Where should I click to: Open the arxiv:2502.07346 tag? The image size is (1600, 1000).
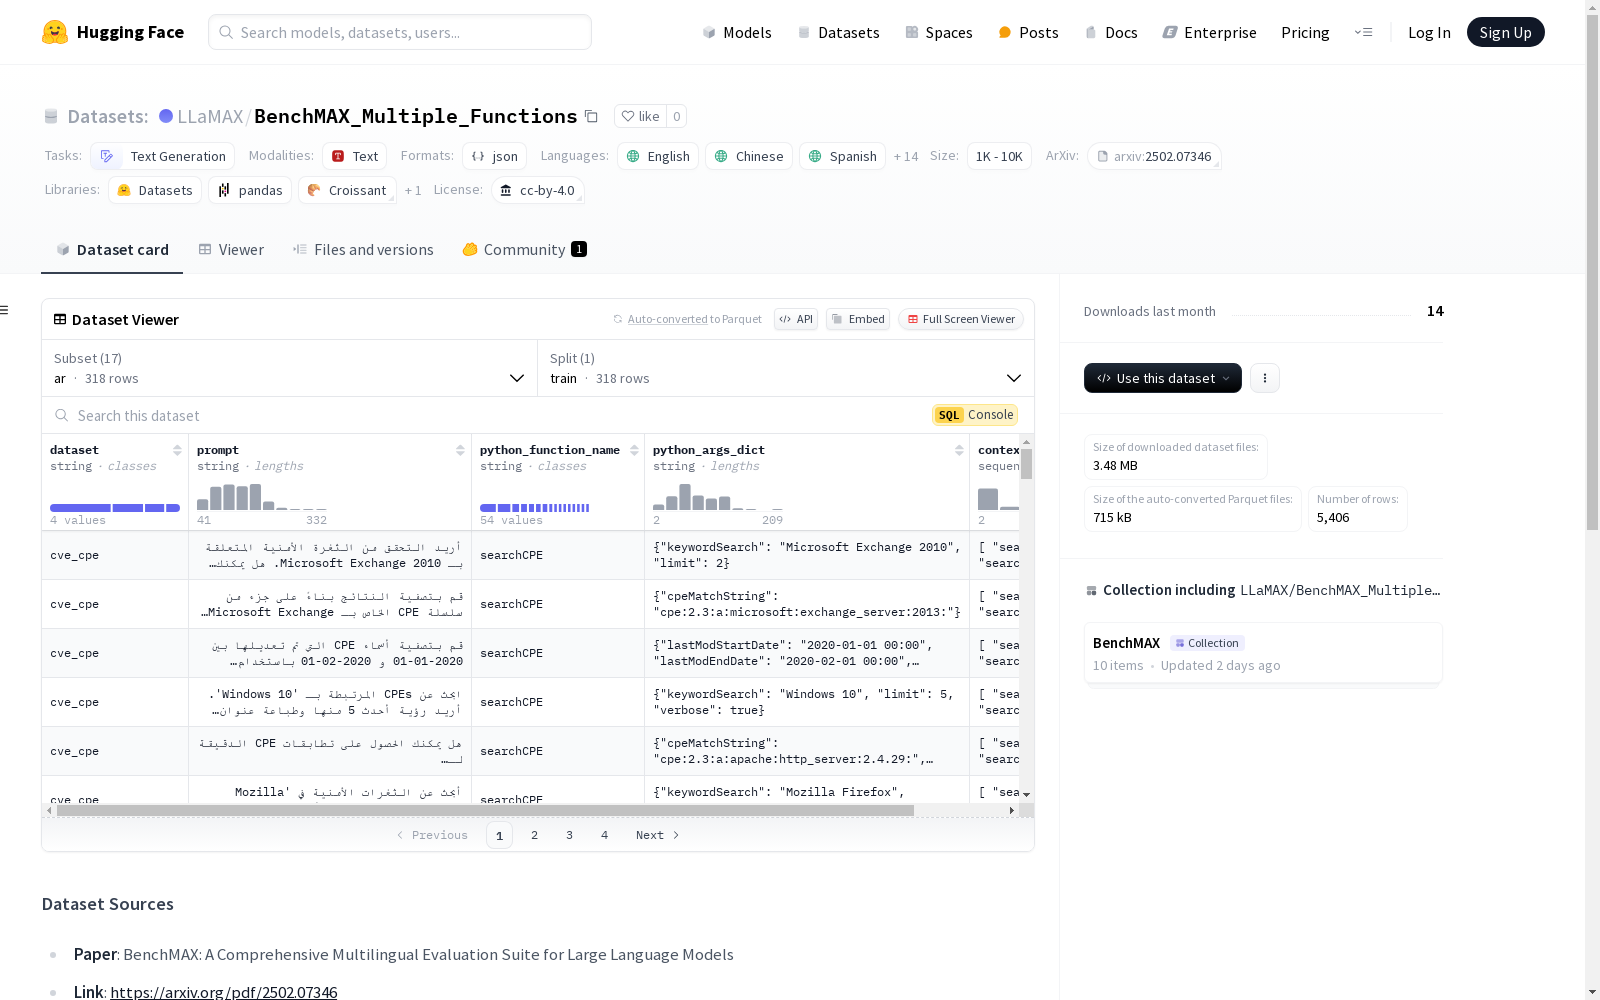click(1154, 156)
